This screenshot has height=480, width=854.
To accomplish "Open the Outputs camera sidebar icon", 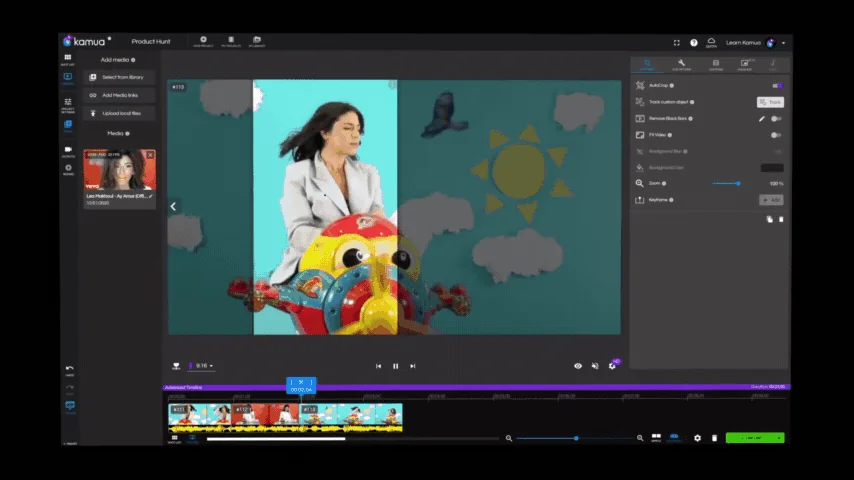I will (68, 151).
